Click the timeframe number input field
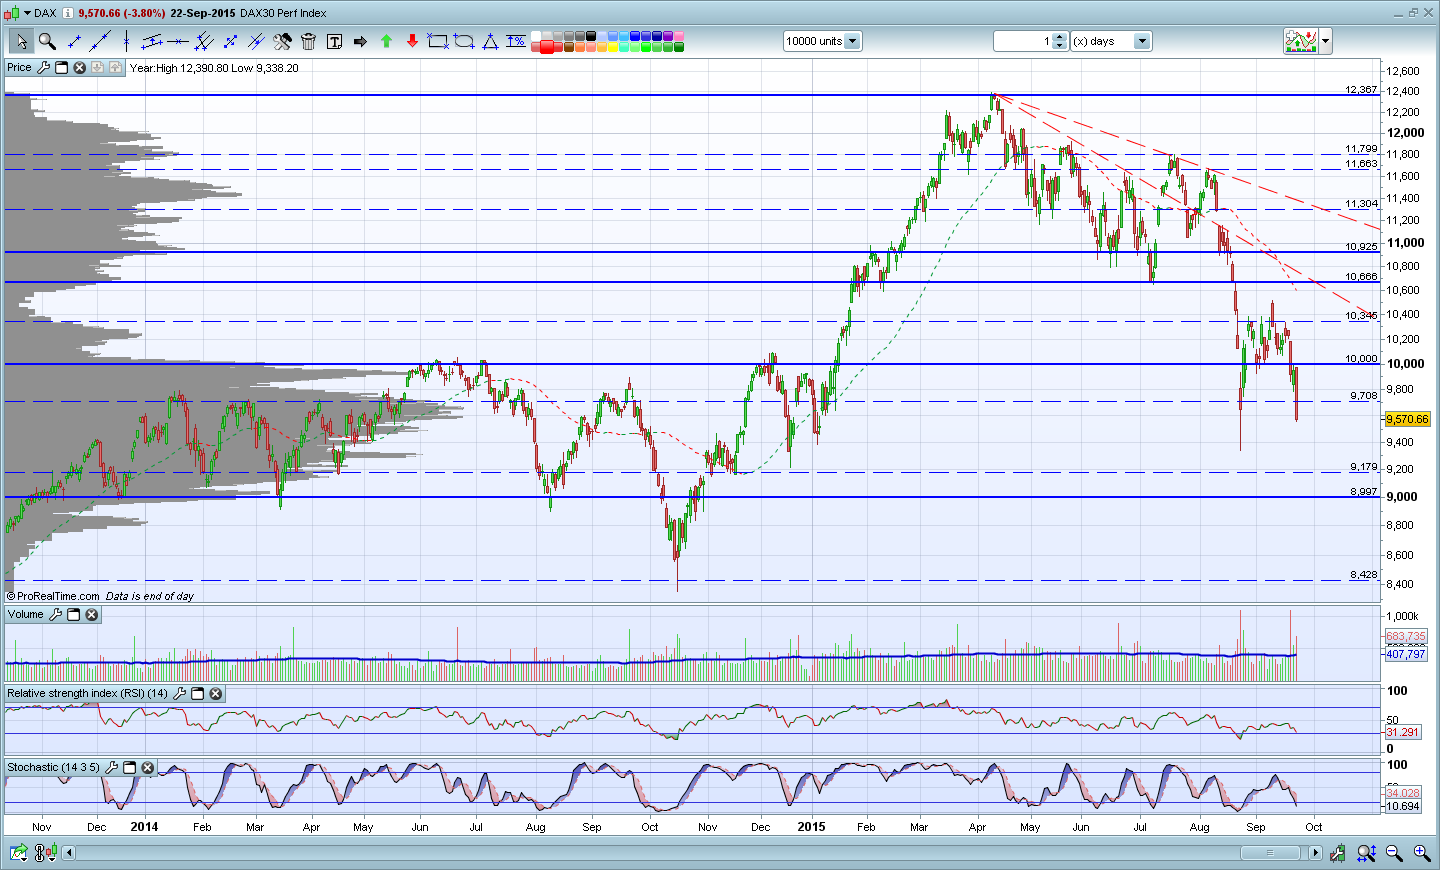 (1023, 41)
